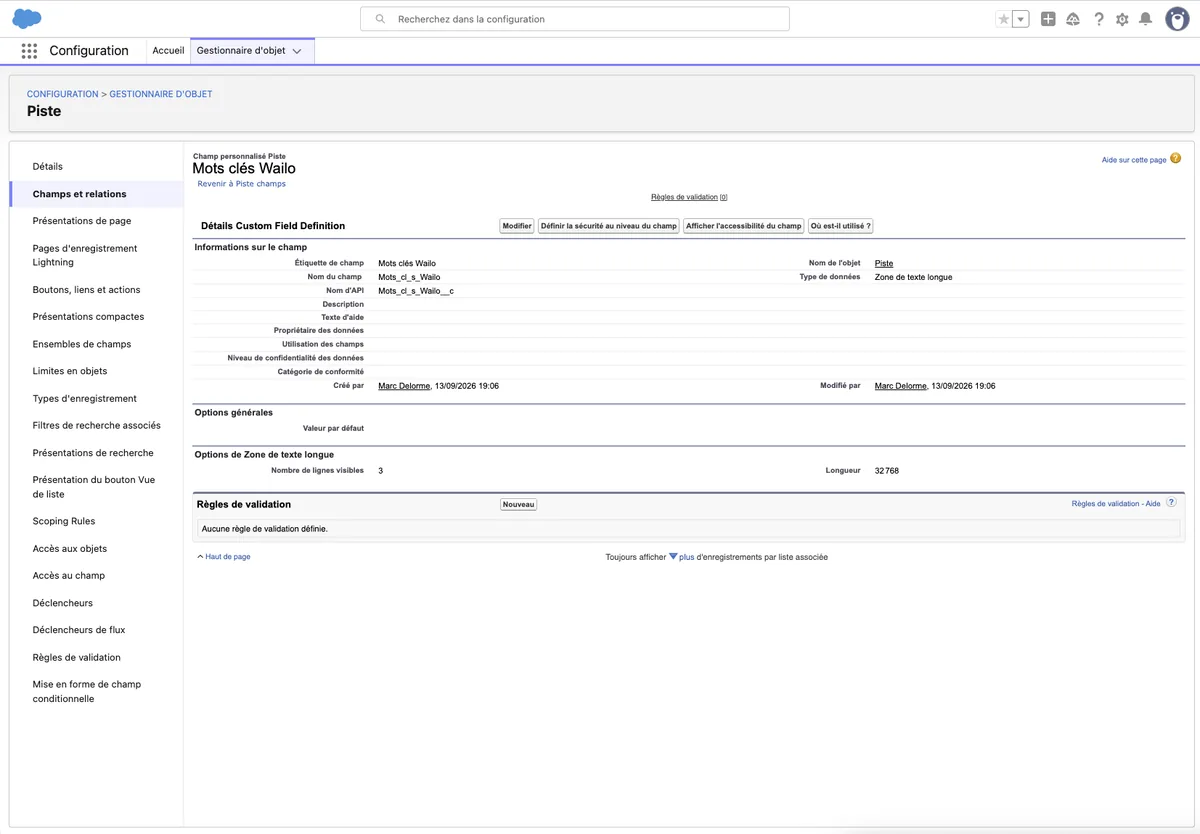Screen dimensions: 1200x834
Task: Click the Salesforce cloud logo
Action: point(27,19)
